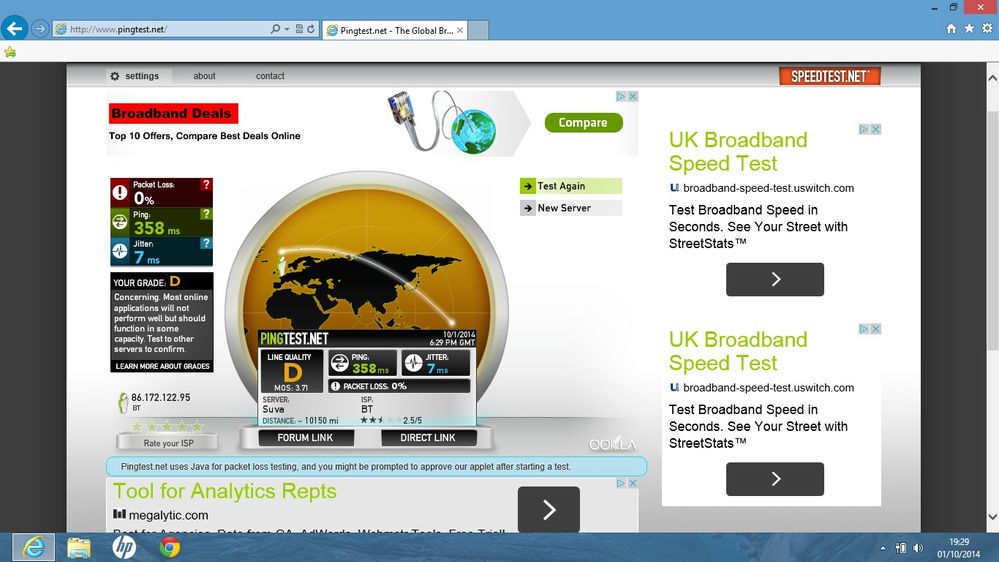Click the browser forward arrow

pyautogui.click(x=40, y=29)
